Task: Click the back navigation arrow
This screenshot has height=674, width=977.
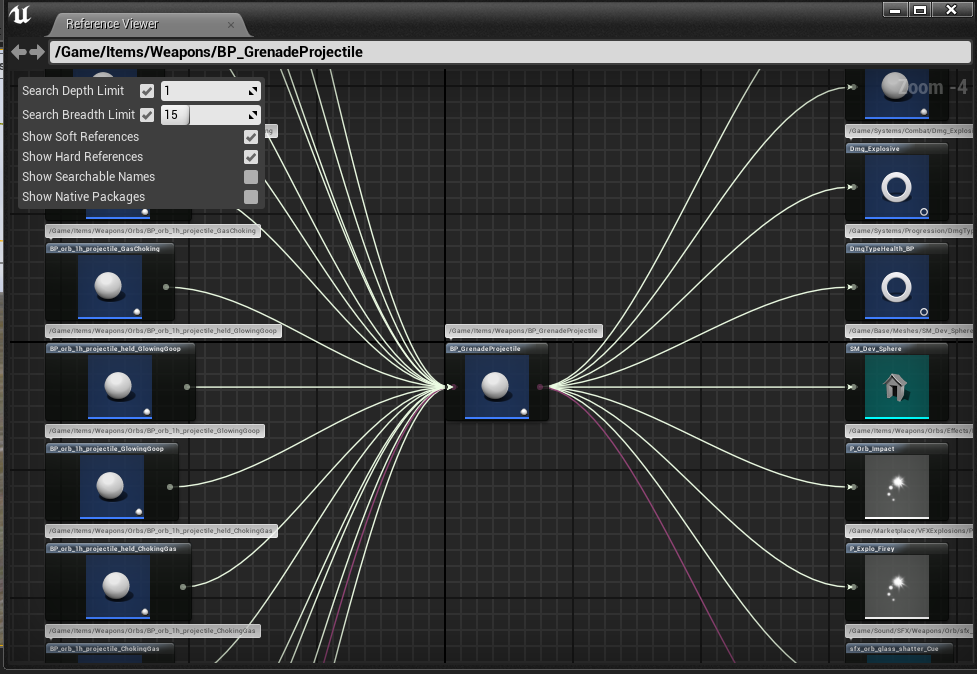Action: 18,52
